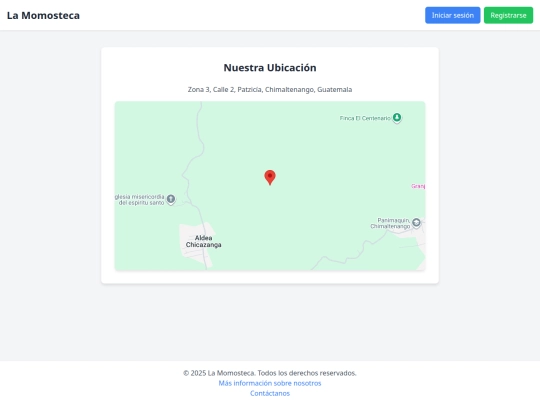
Task: Click the Iniciar sesión button
Action: point(453,15)
